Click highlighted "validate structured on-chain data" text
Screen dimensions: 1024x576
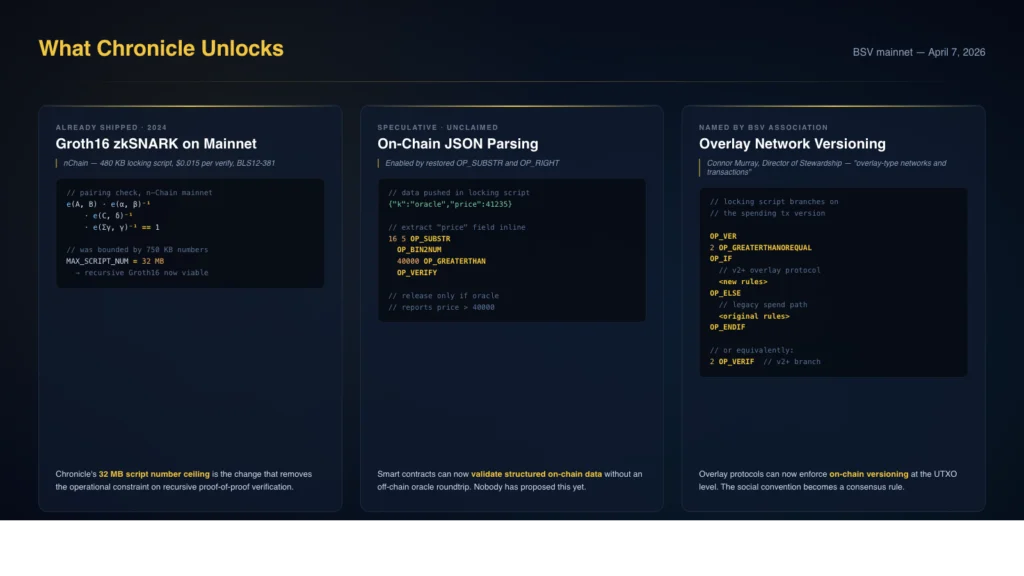click(x=540, y=473)
